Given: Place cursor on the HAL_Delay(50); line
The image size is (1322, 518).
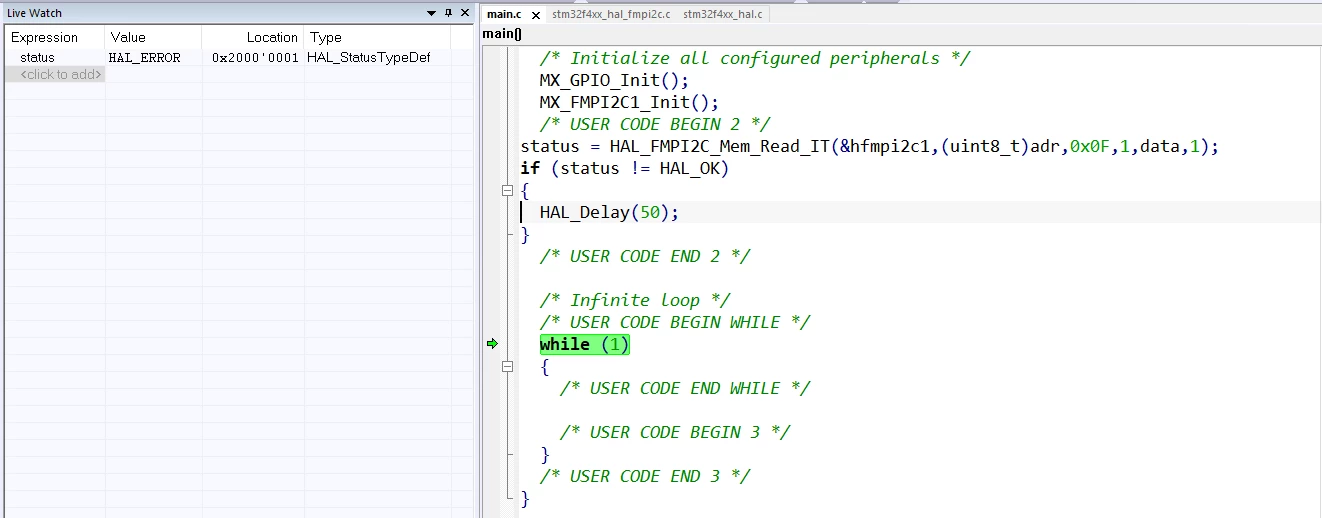Looking at the screenshot, I should [x=609, y=212].
